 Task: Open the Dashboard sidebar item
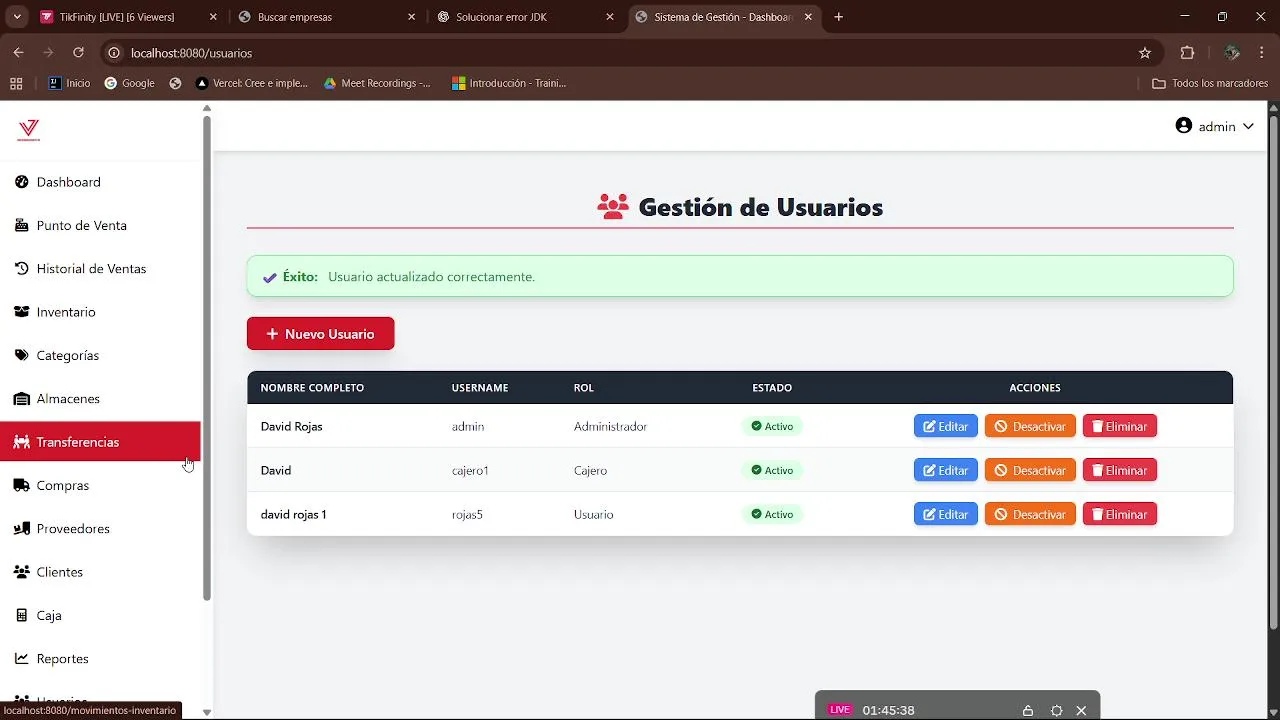100,182
